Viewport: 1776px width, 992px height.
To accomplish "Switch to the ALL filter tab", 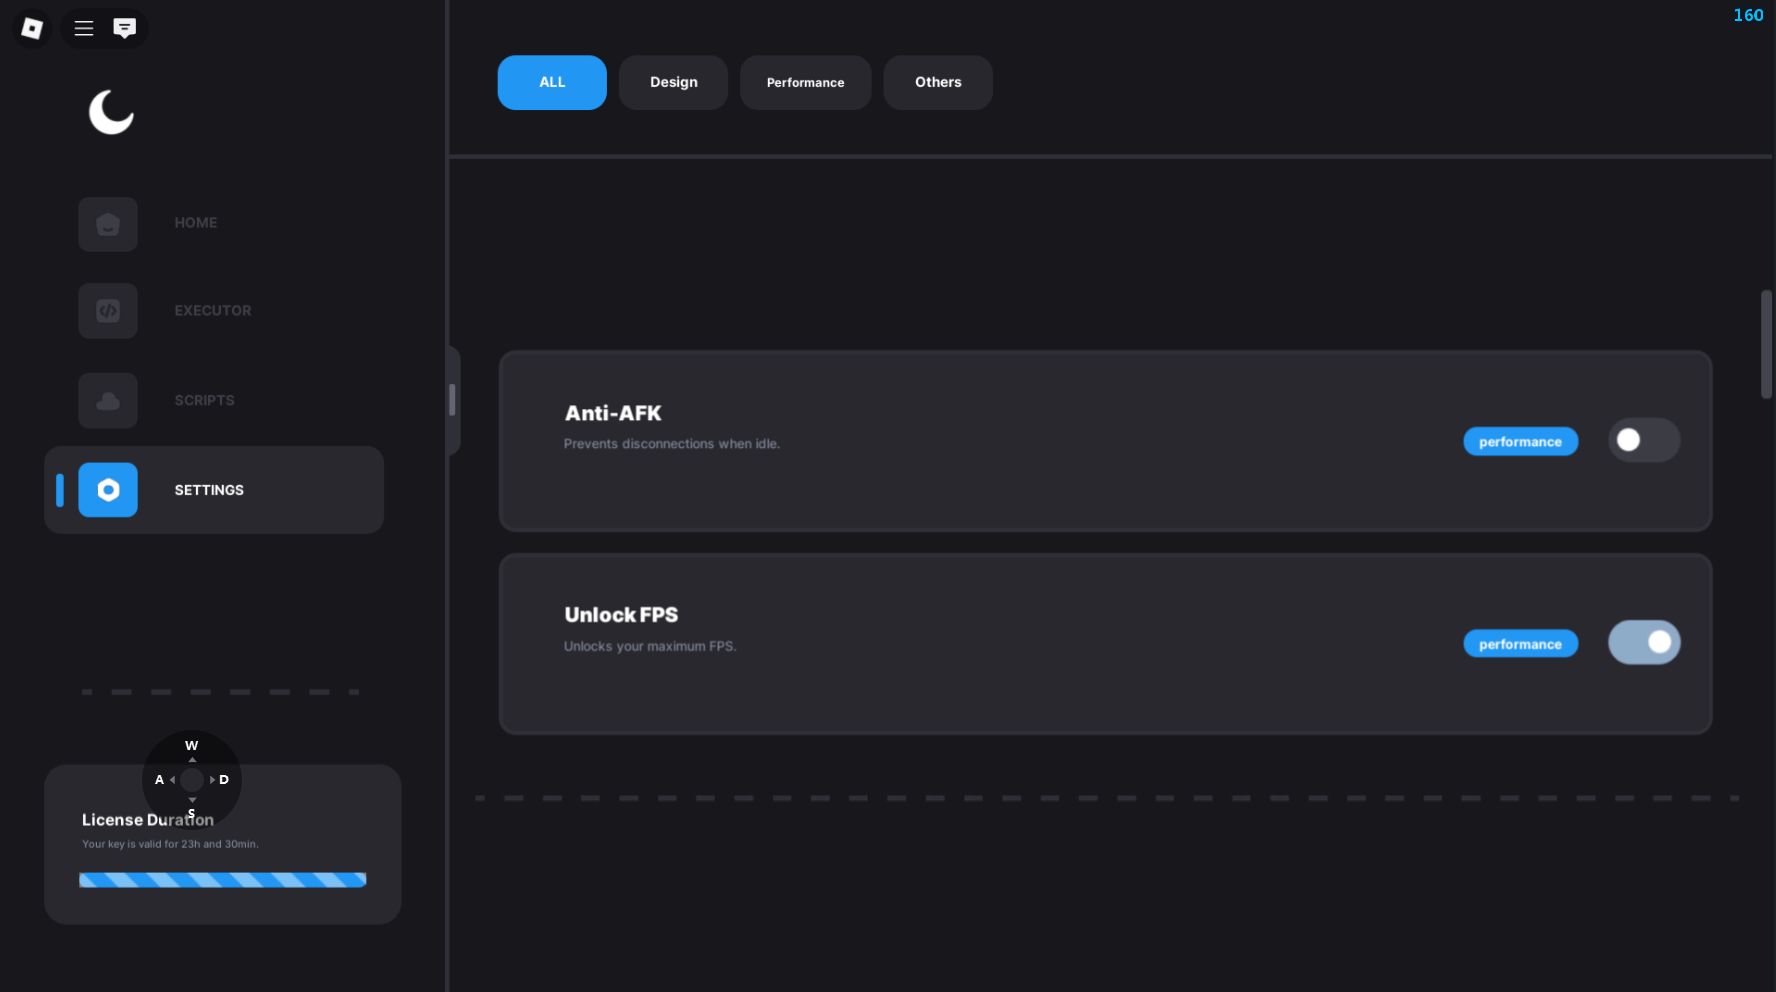I will (x=552, y=82).
